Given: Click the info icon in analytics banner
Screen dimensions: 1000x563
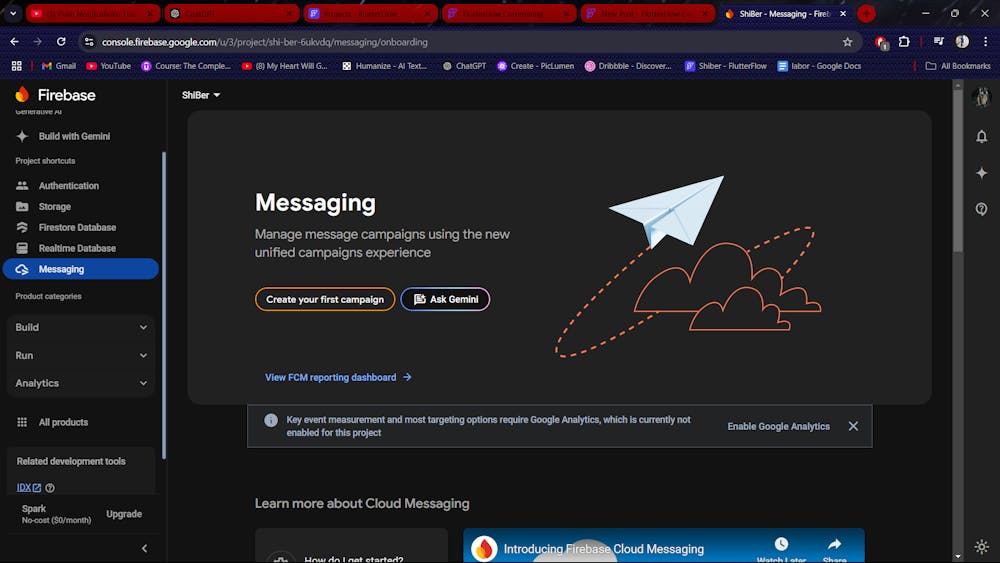Looking at the screenshot, I should [271, 420].
